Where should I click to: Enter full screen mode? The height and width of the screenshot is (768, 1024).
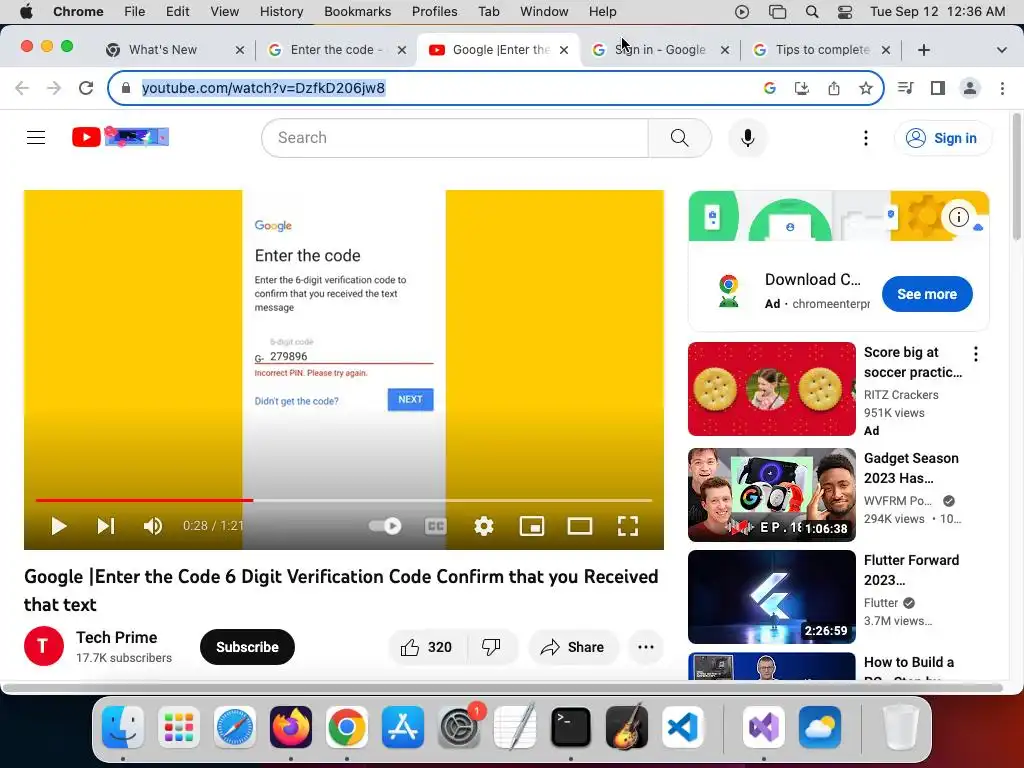628,526
